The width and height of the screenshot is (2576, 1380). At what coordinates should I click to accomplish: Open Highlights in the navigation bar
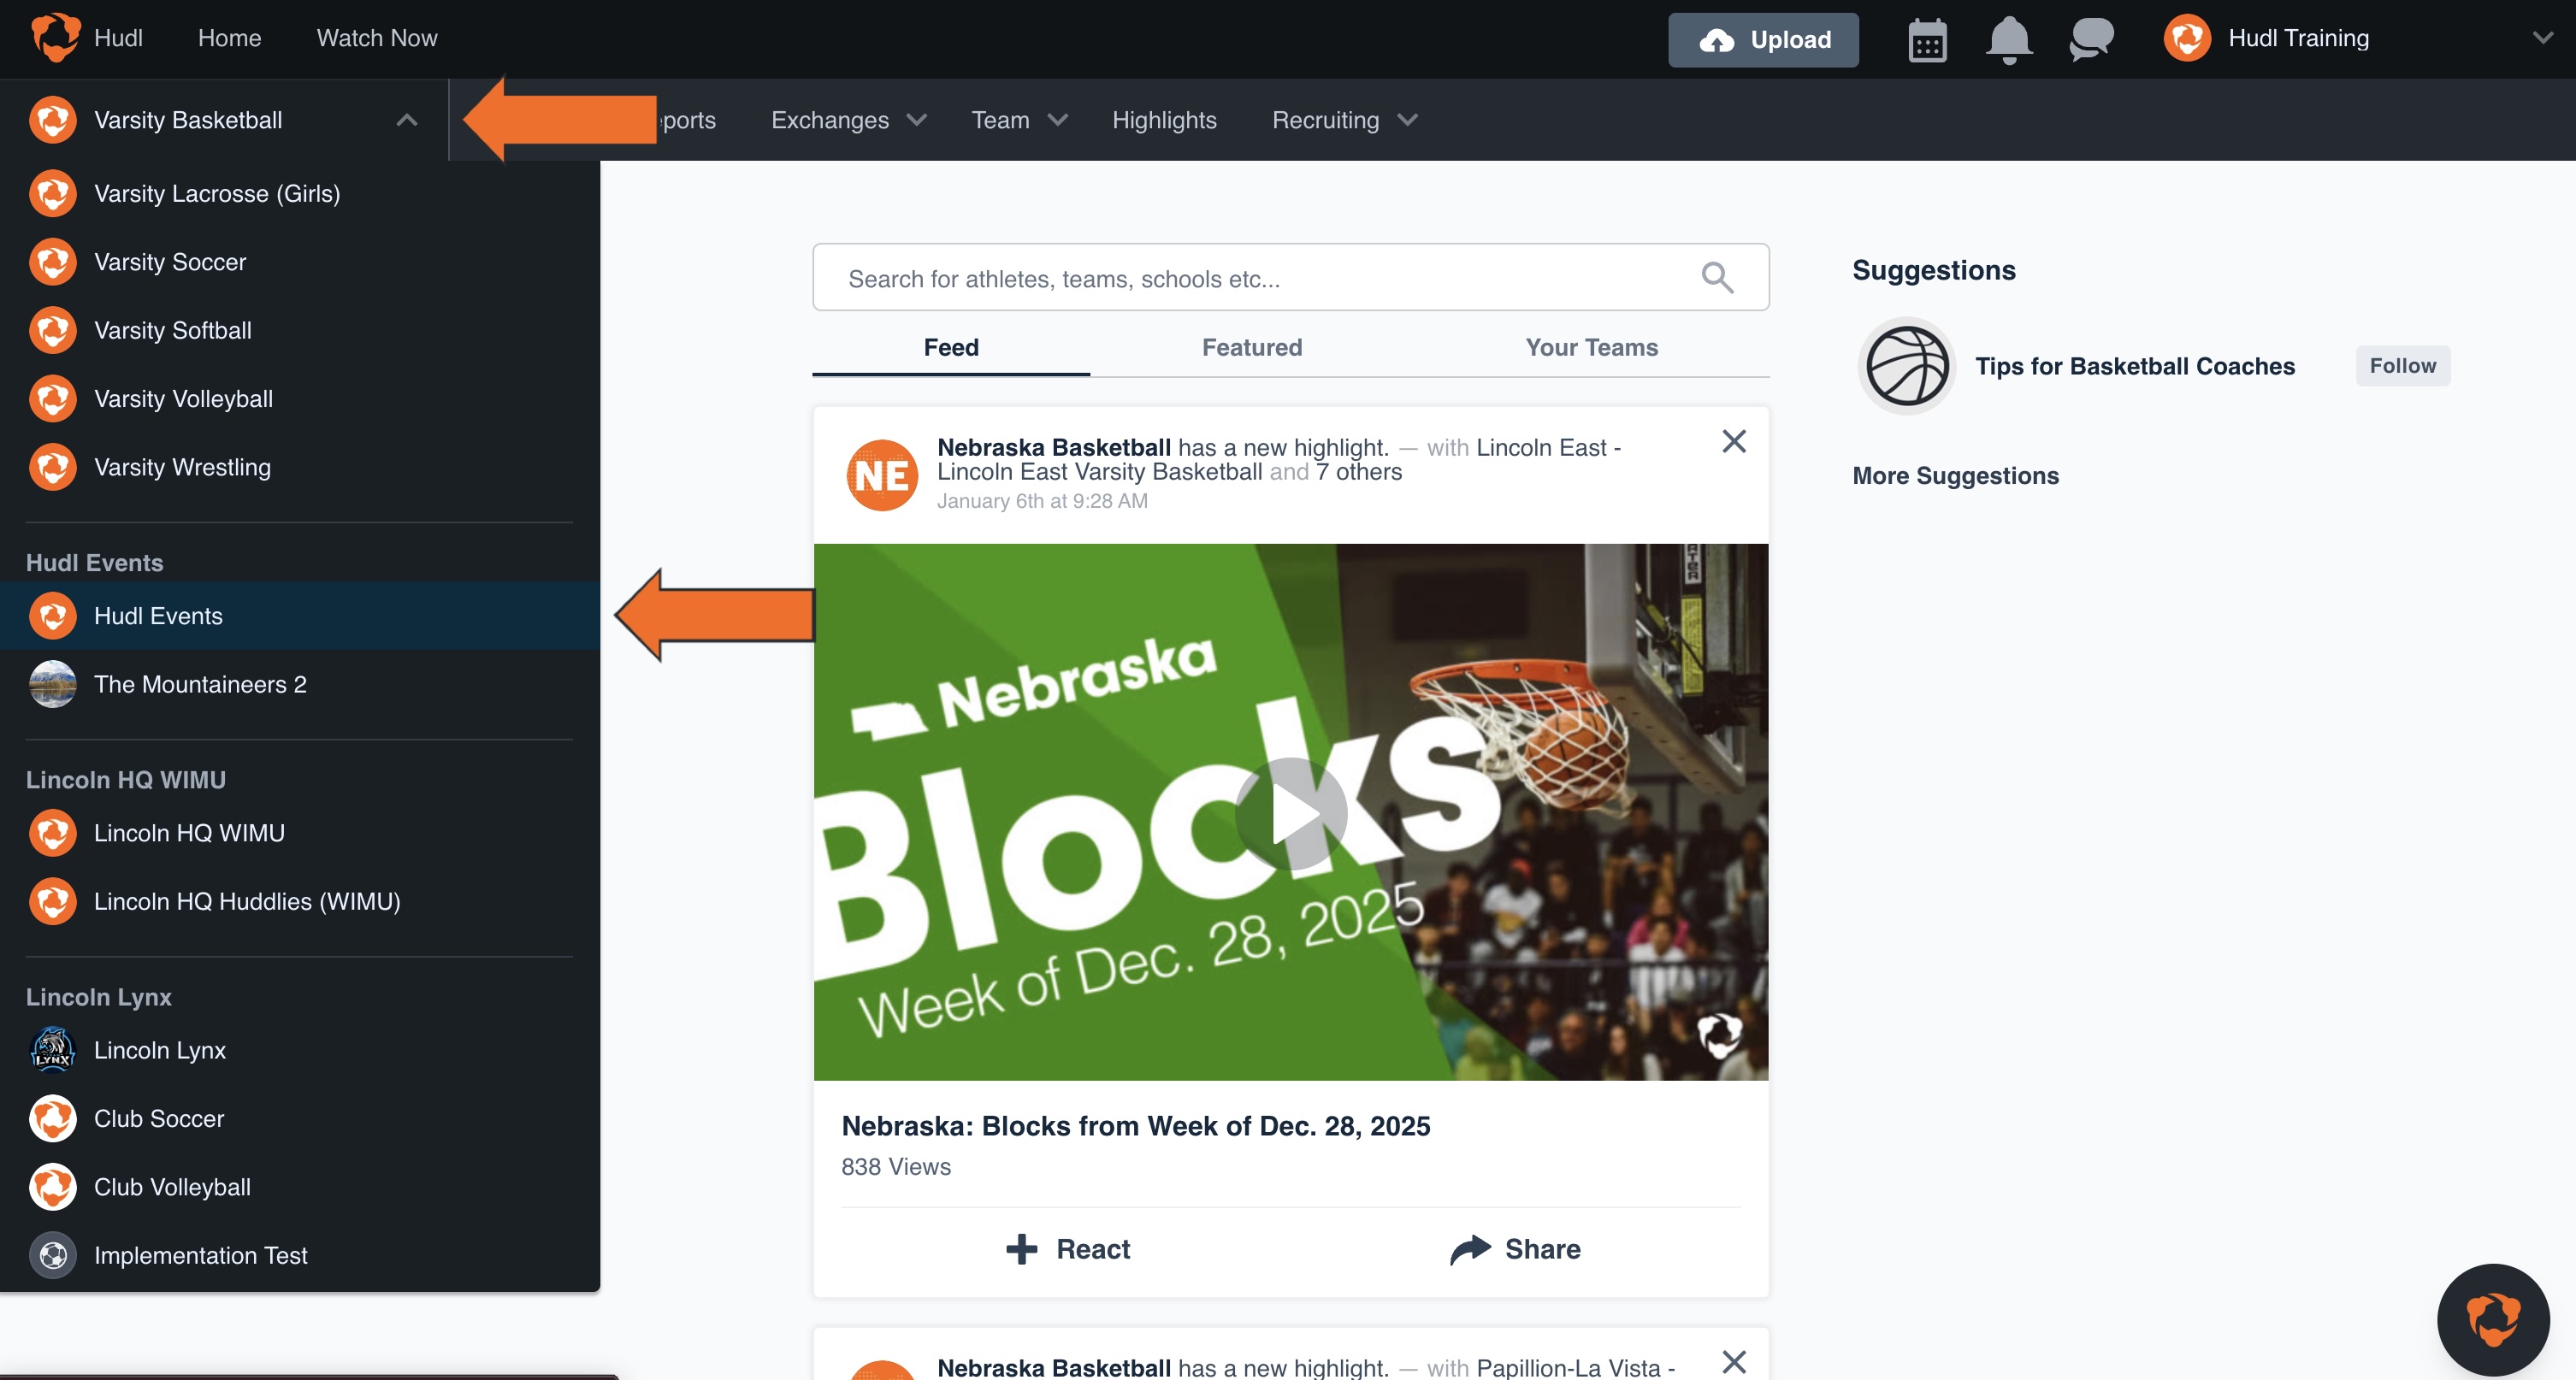(x=1164, y=120)
